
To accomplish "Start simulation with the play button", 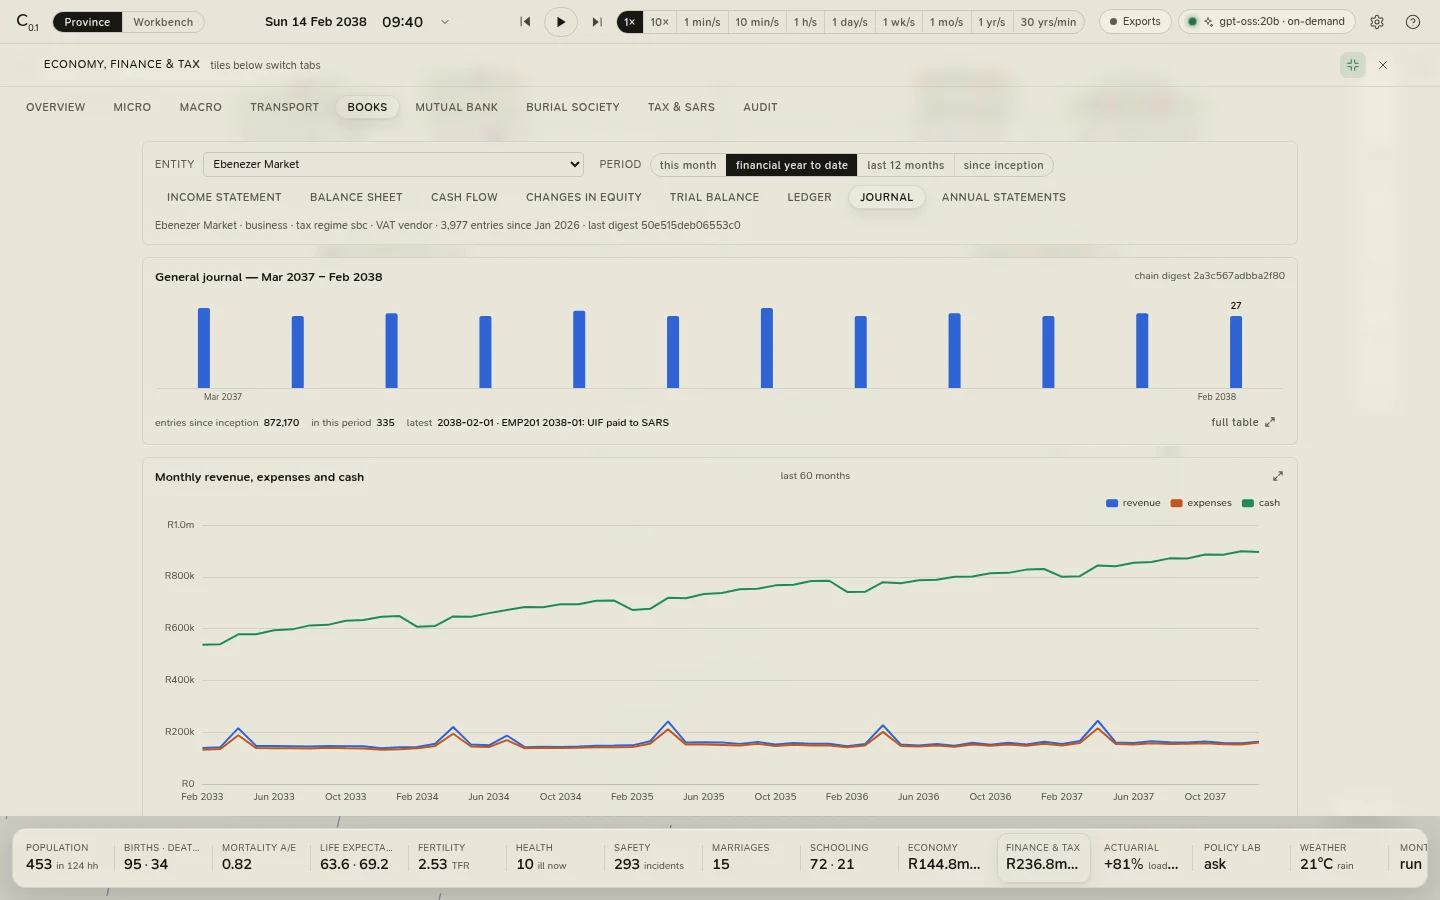I will [x=561, y=22].
